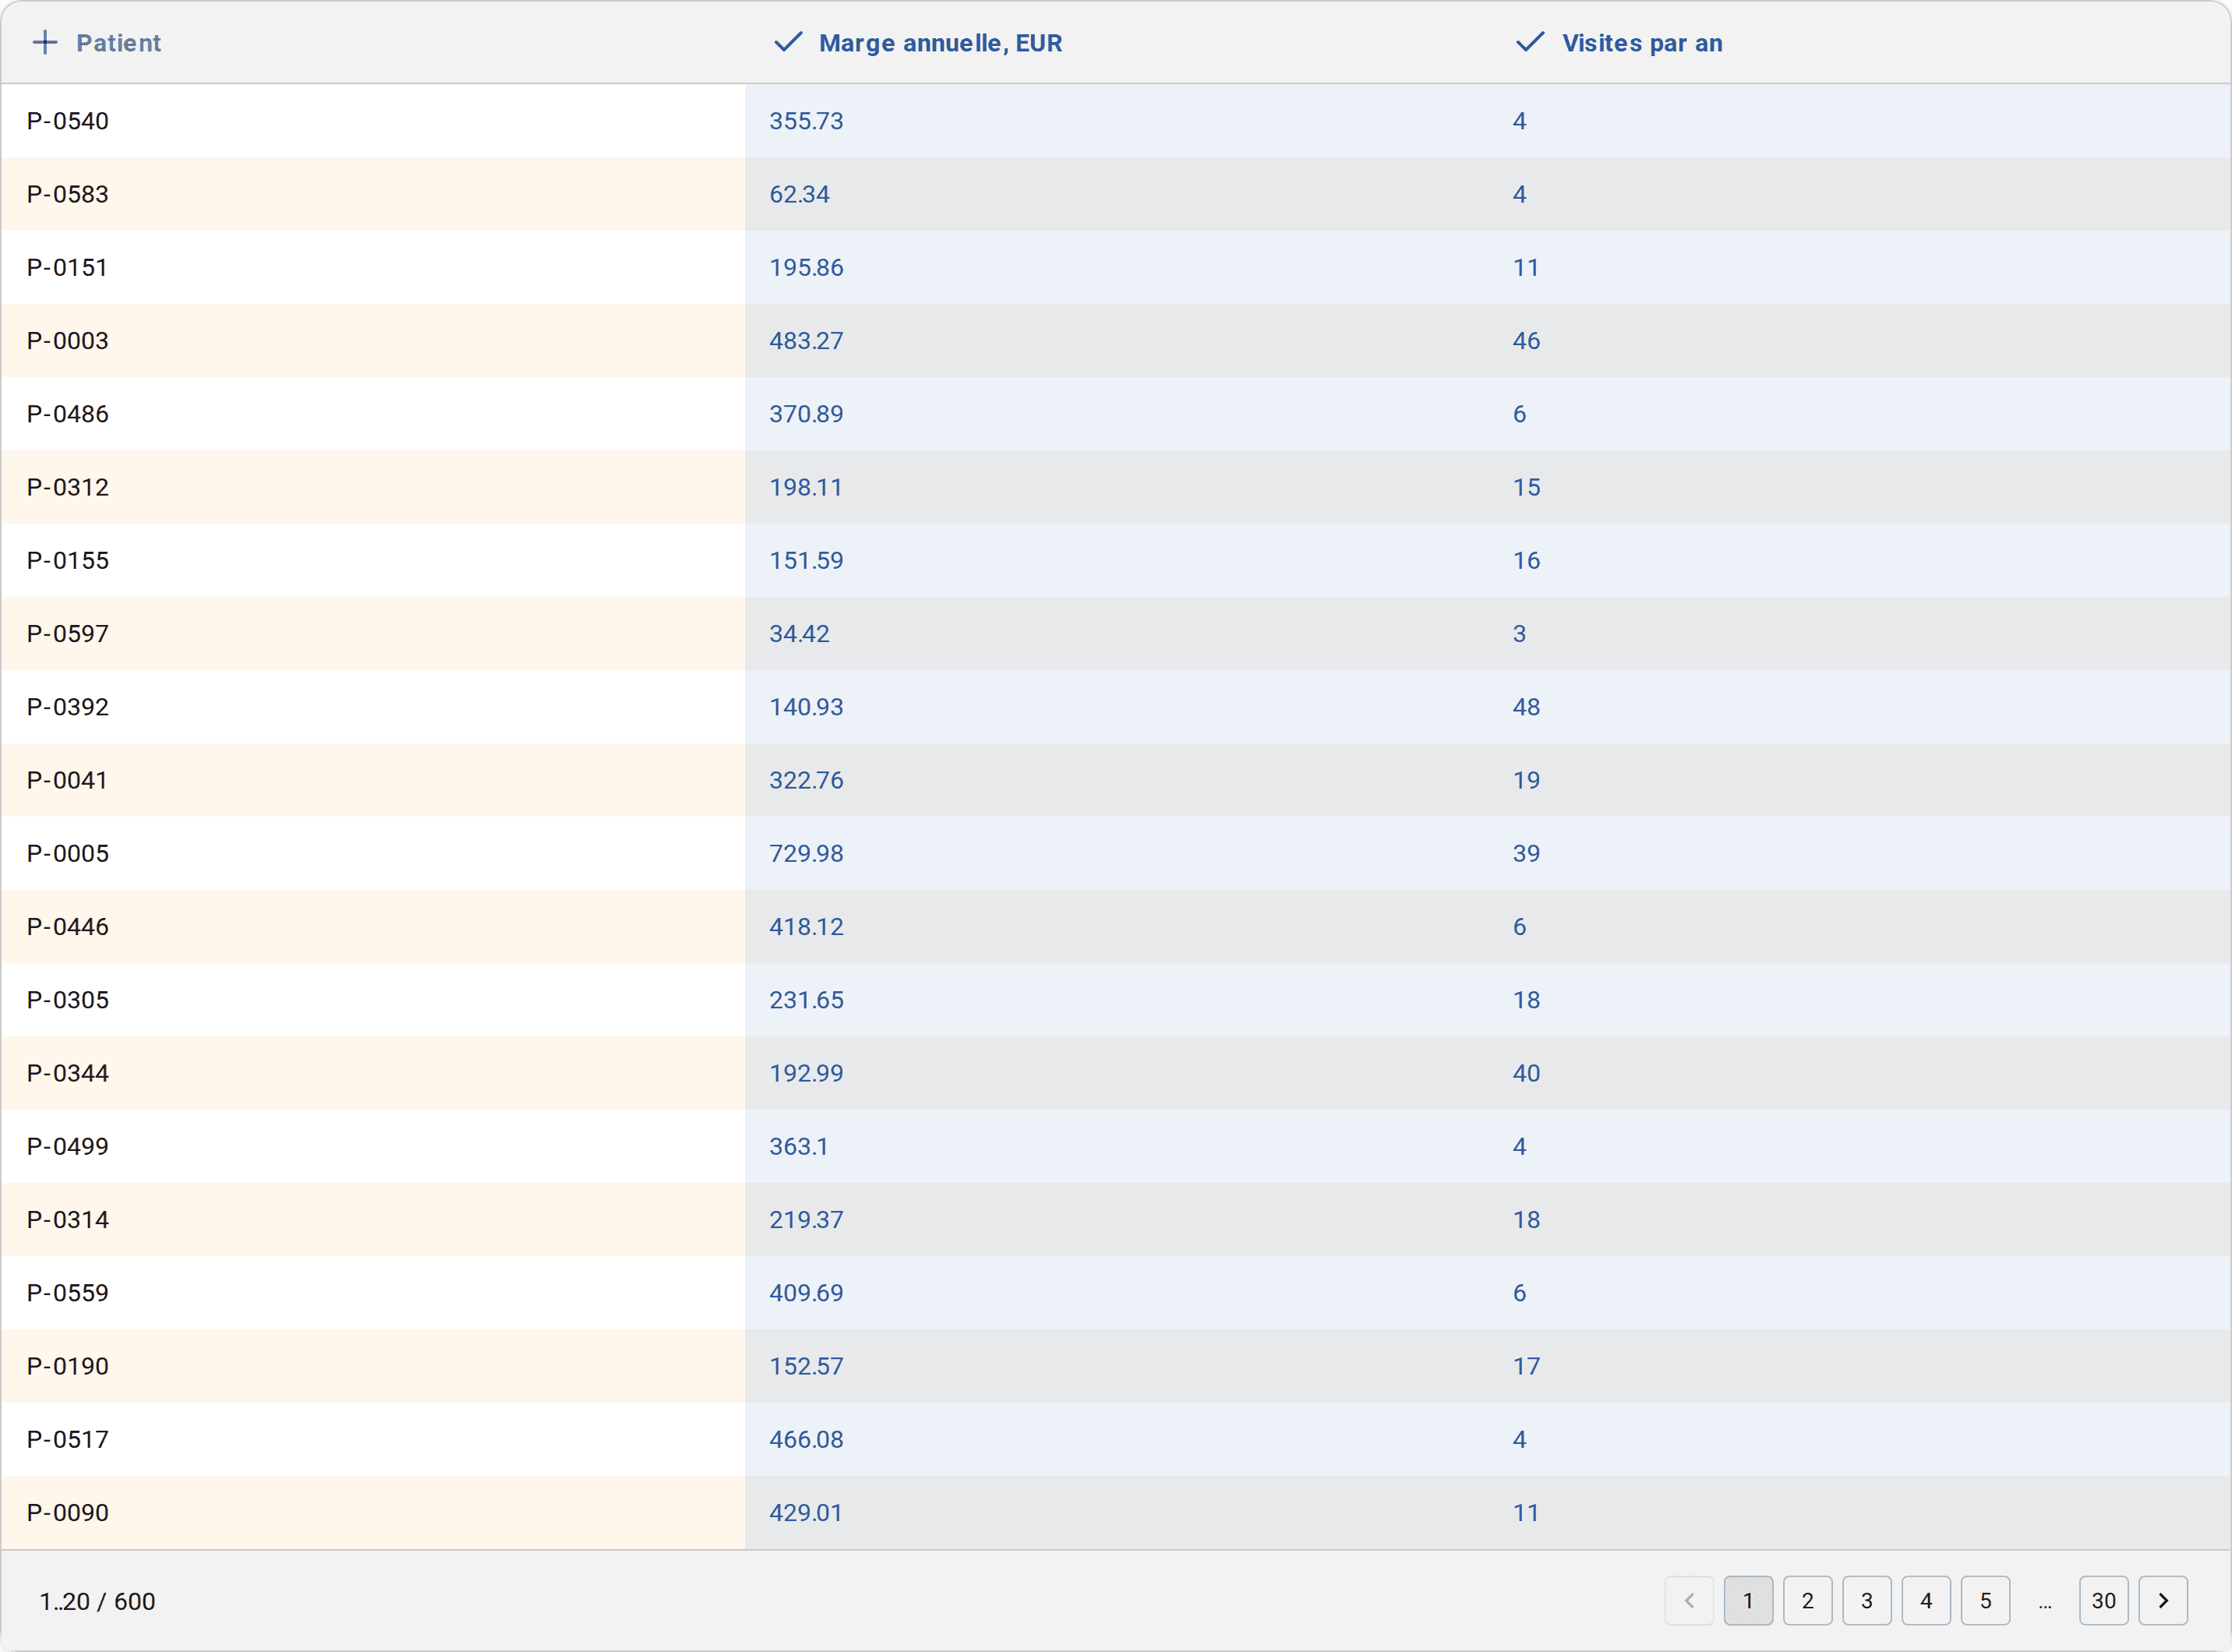Click the plus icon beside Patient header
The image size is (2232, 1652).
pyautogui.click(x=45, y=42)
